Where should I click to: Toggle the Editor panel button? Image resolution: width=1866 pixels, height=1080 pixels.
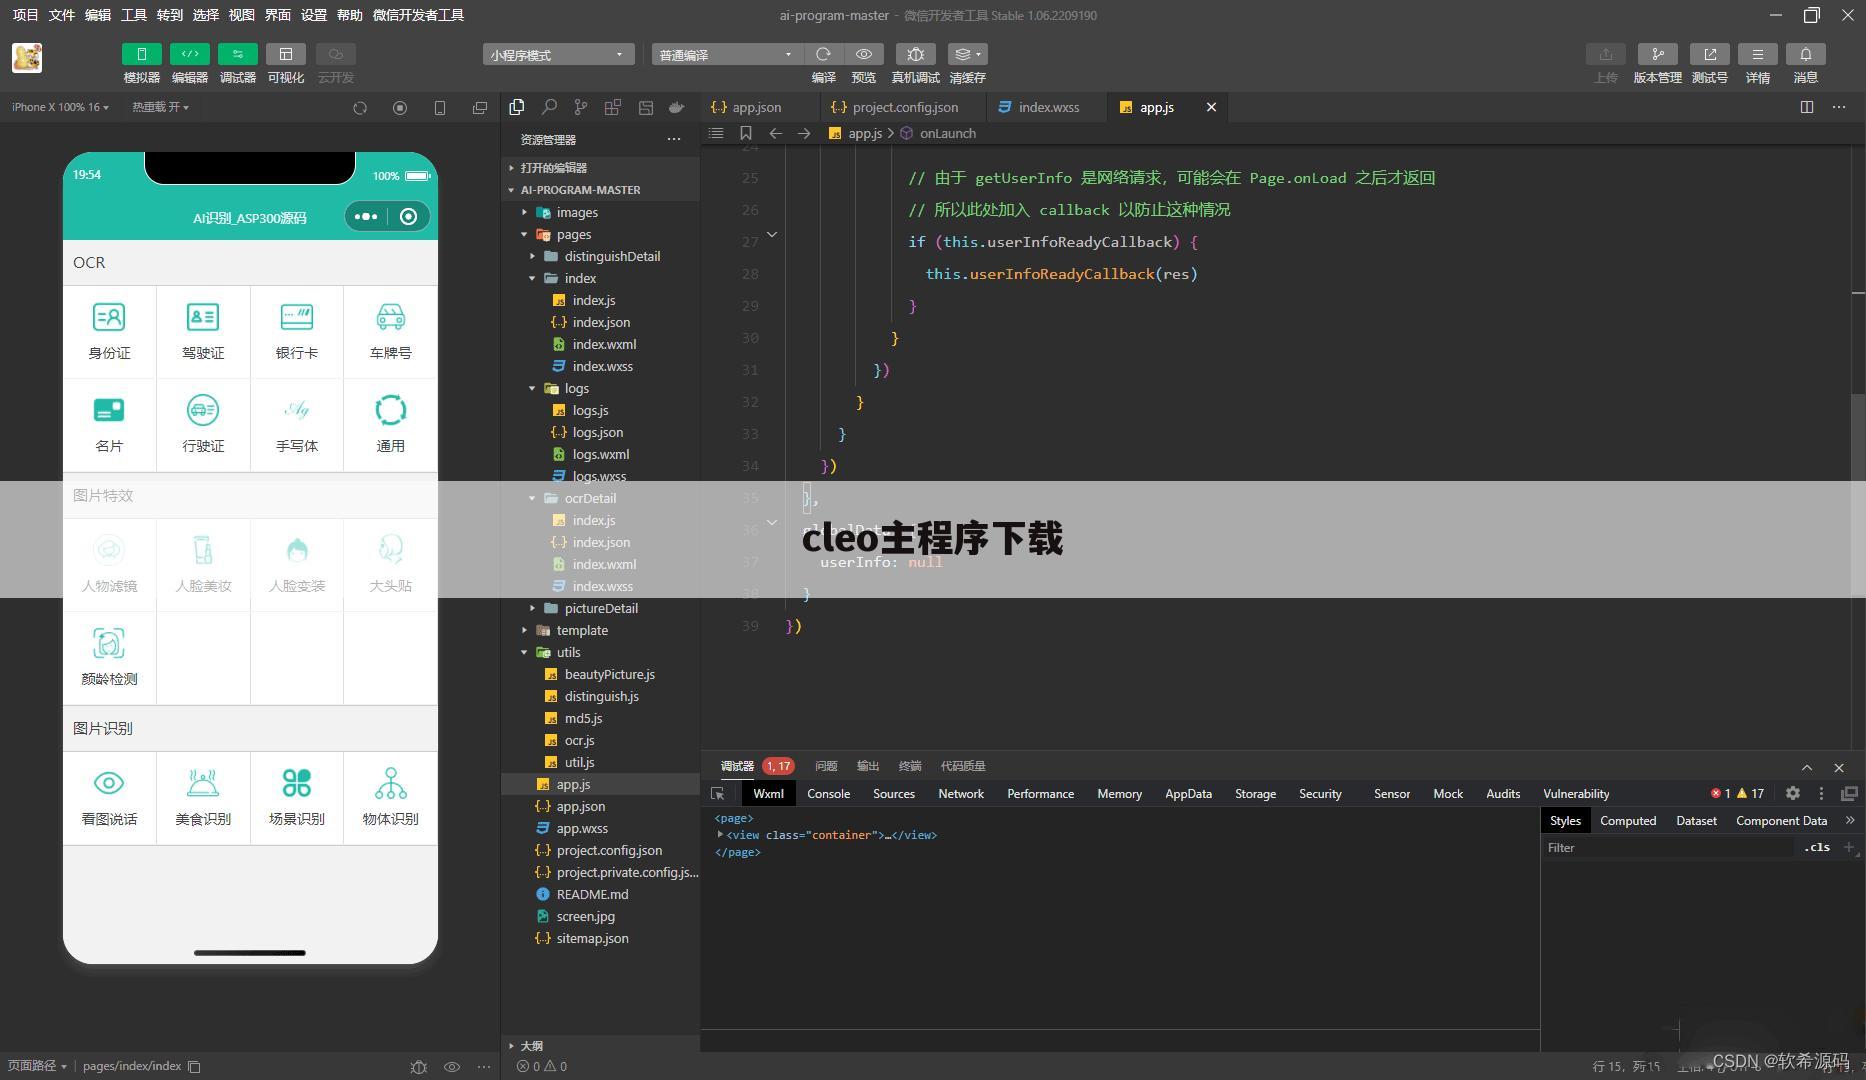[x=189, y=54]
